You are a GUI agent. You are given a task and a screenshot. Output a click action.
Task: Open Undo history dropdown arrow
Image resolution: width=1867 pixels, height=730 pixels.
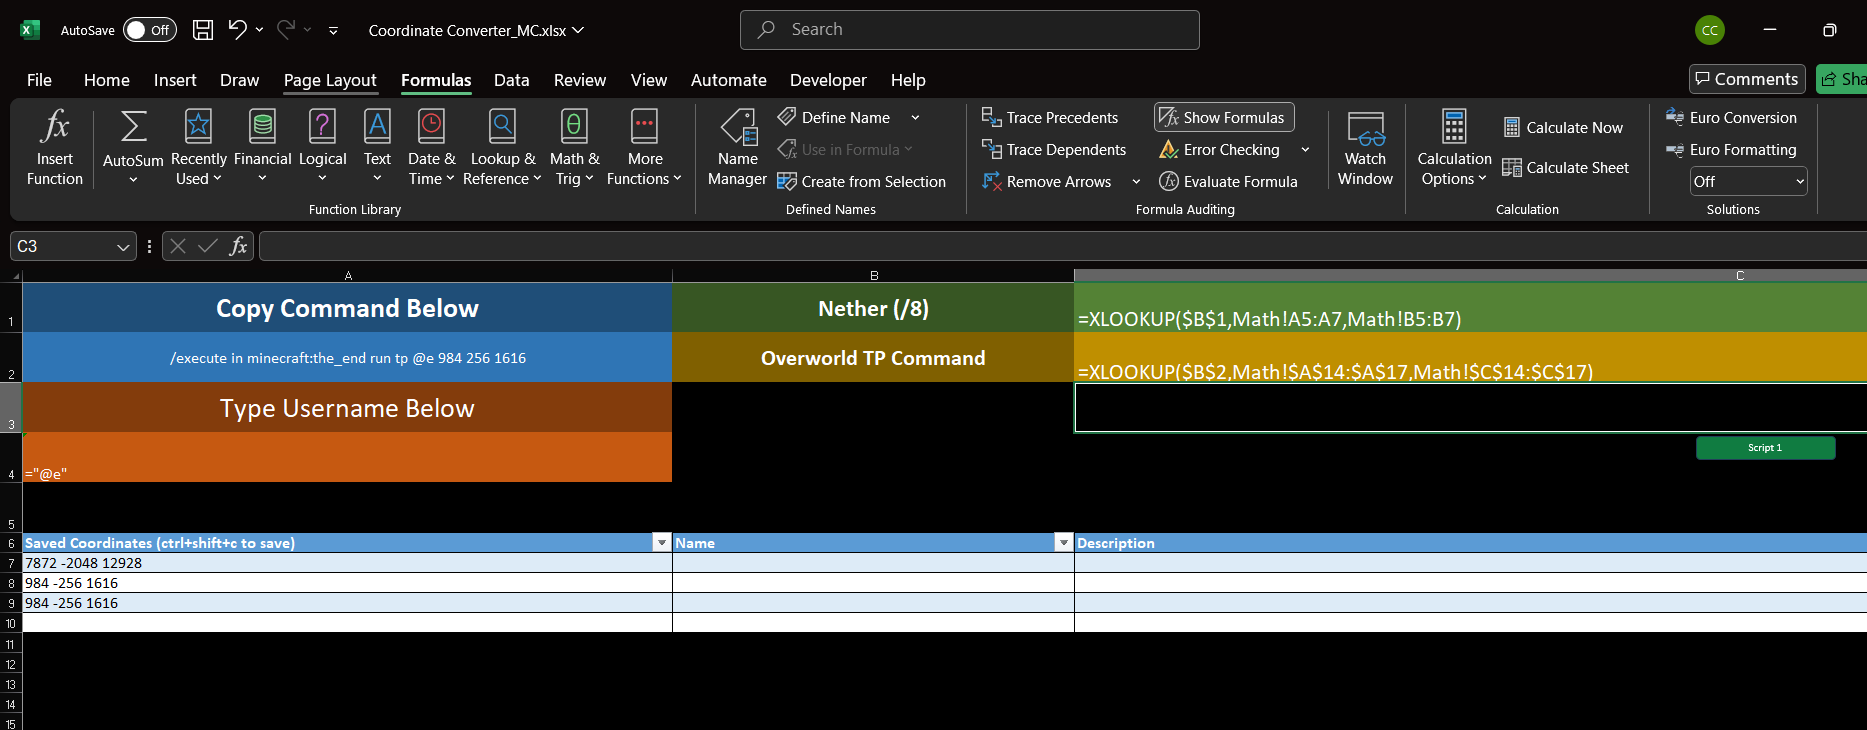click(260, 30)
